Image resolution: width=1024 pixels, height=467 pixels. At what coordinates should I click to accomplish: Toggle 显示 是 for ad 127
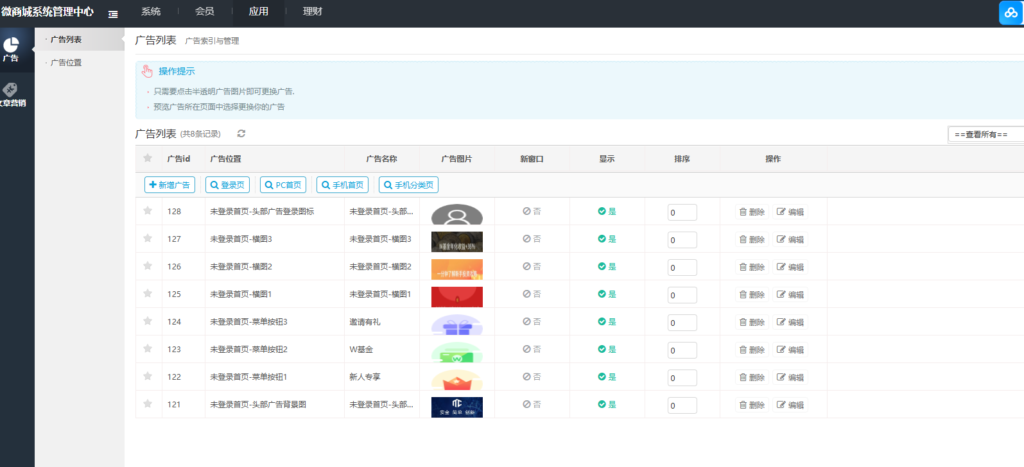tap(607, 239)
